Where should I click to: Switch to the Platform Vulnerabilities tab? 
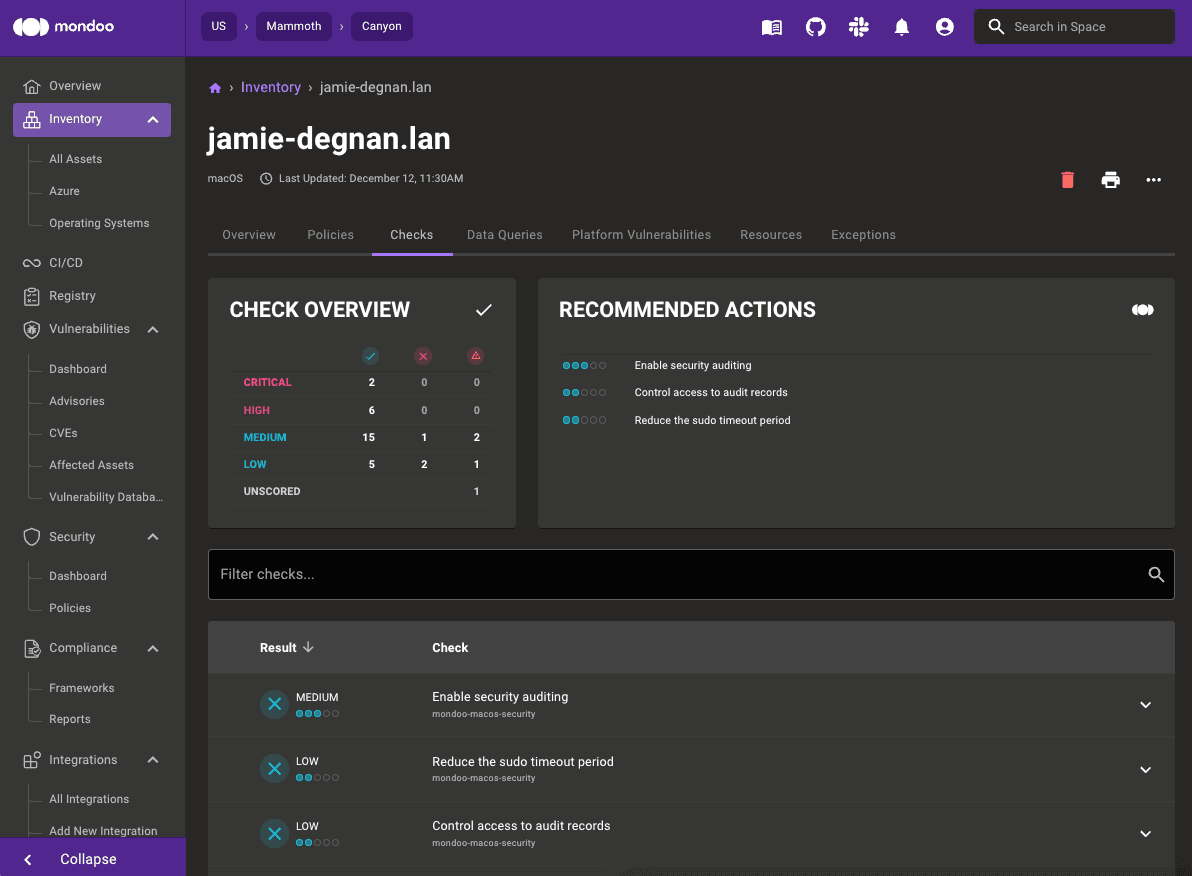pyautogui.click(x=641, y=234)
